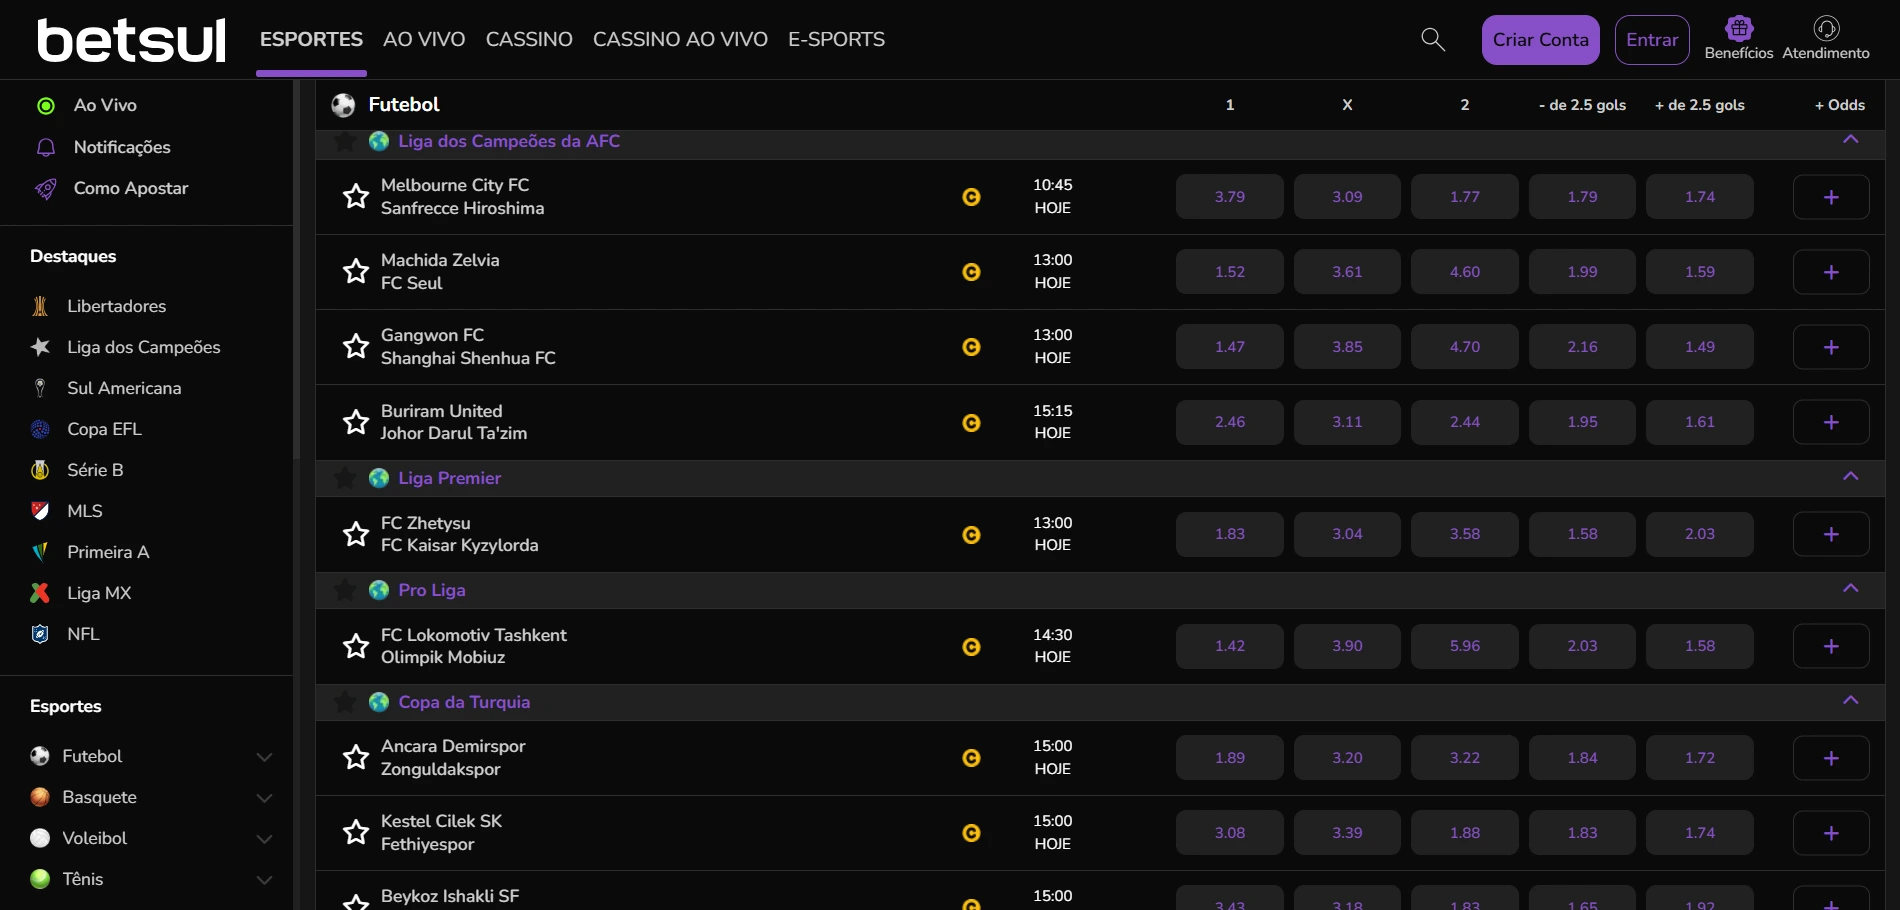This screenshot has width=1900, height=910.
Task: Open the Pro Liga league link
Action: [x=432, y=590]
